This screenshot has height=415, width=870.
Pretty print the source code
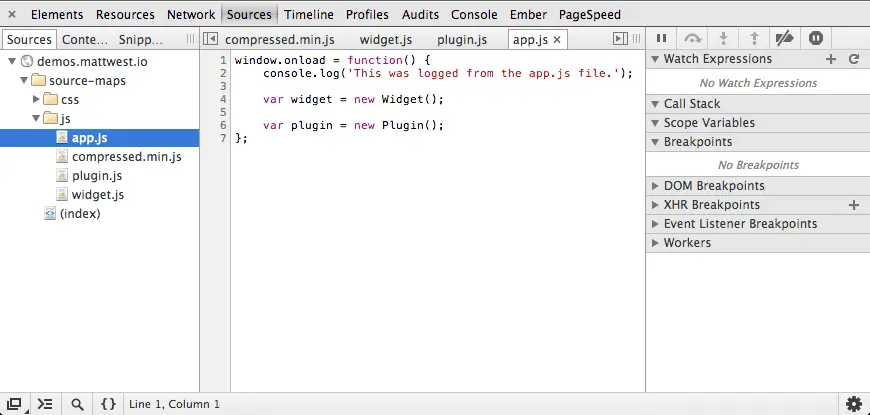[x=109, y=404]
